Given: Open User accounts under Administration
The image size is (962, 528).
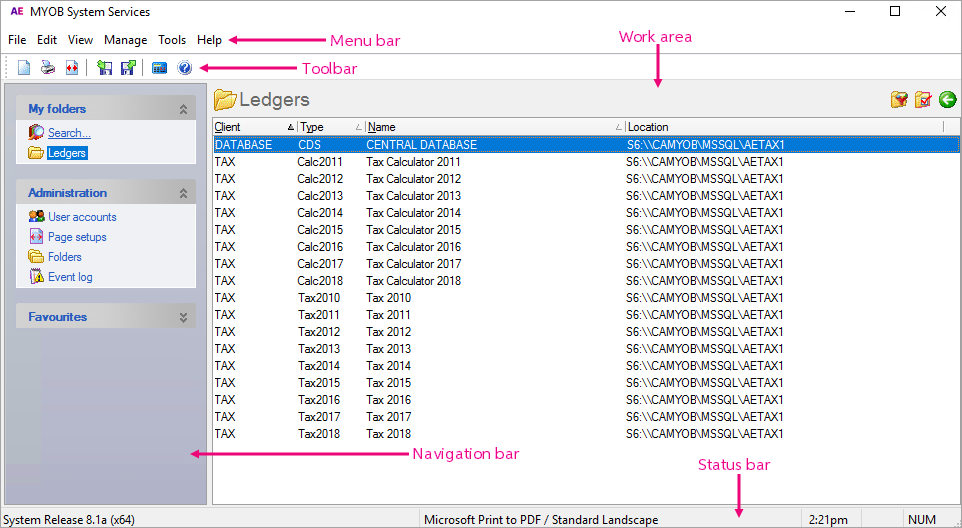Looking at the screenshot, I should (x=82, y=217).
